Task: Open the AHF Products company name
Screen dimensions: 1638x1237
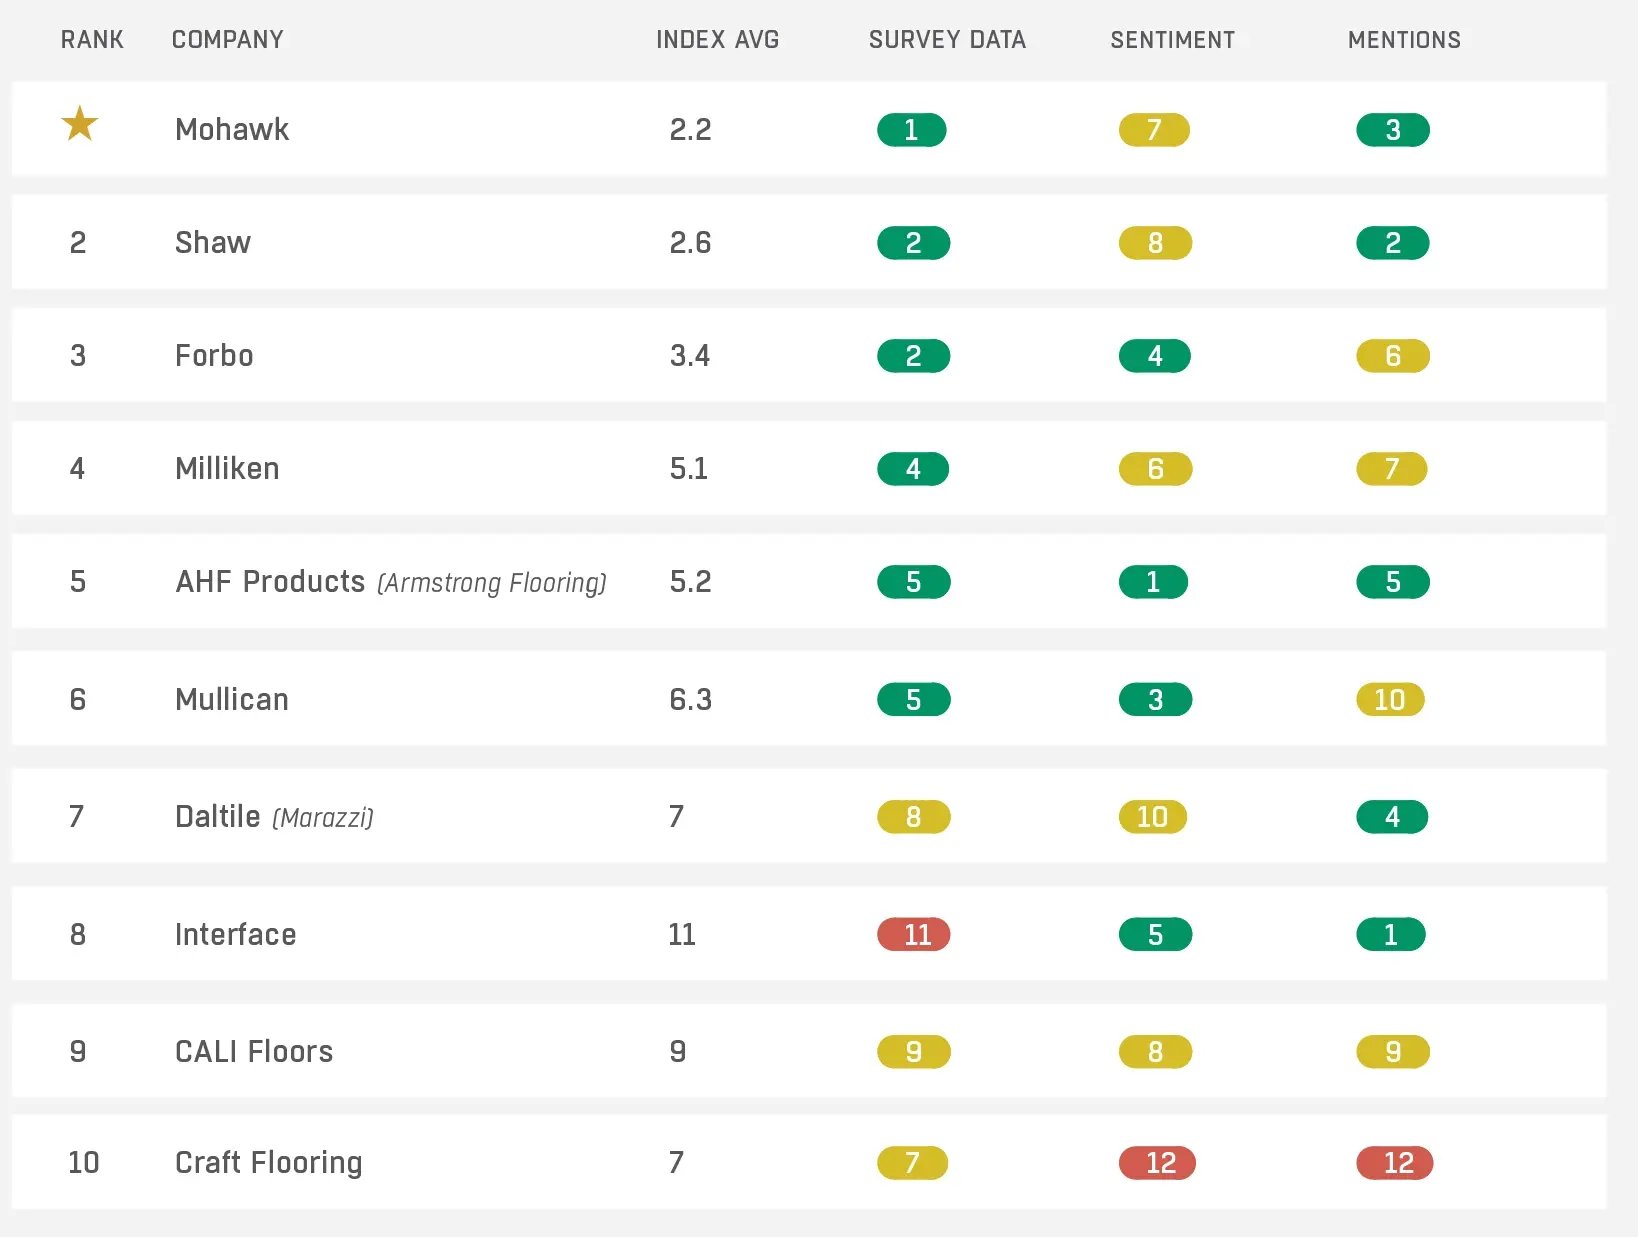Action: pos(270,582)
